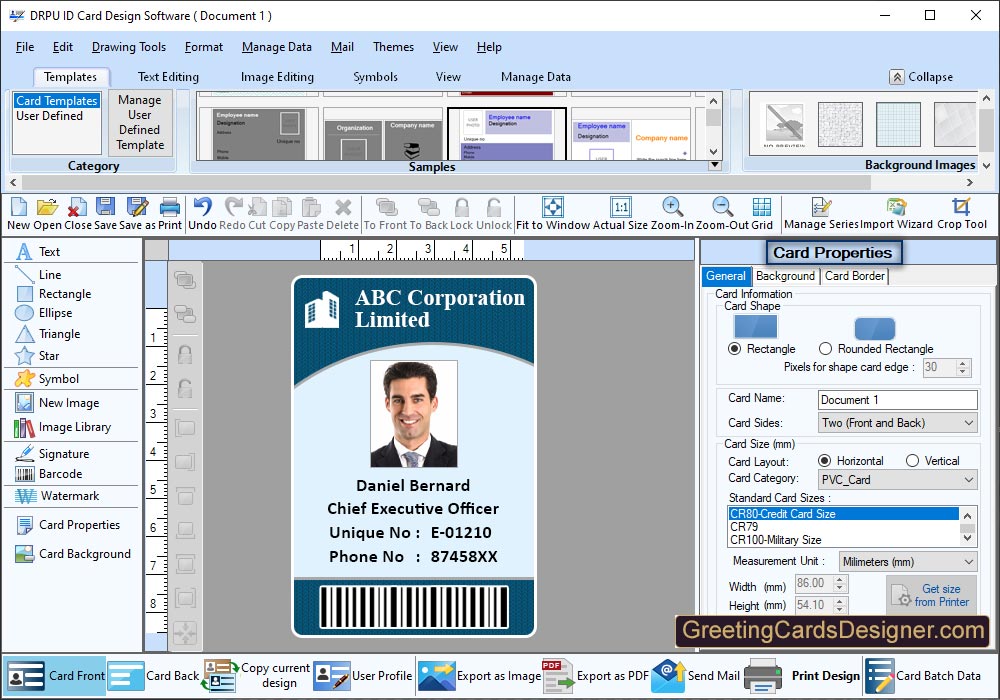Open the Background tab in Card Properties
Image resolution: width=1000 pixels, height=700 pixels.
coord(785,276)
